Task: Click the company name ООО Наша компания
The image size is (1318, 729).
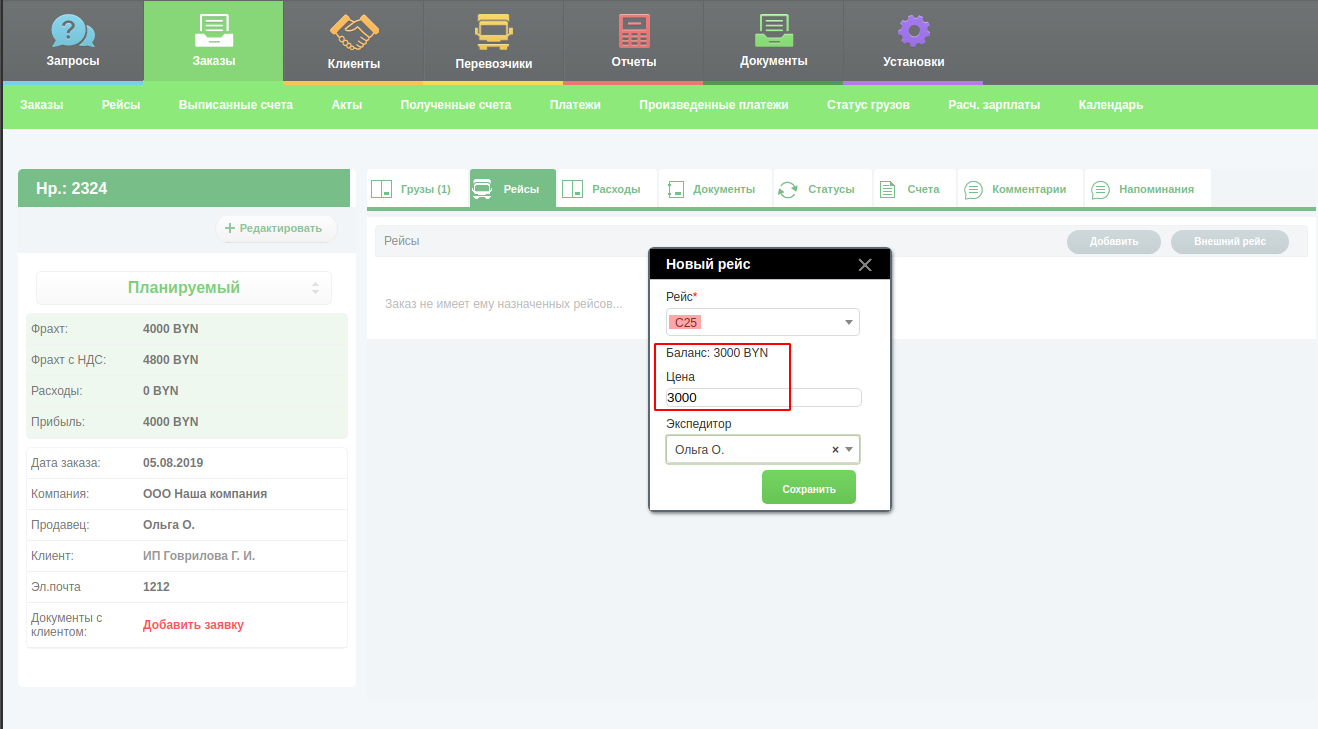Action: (205, 494)
